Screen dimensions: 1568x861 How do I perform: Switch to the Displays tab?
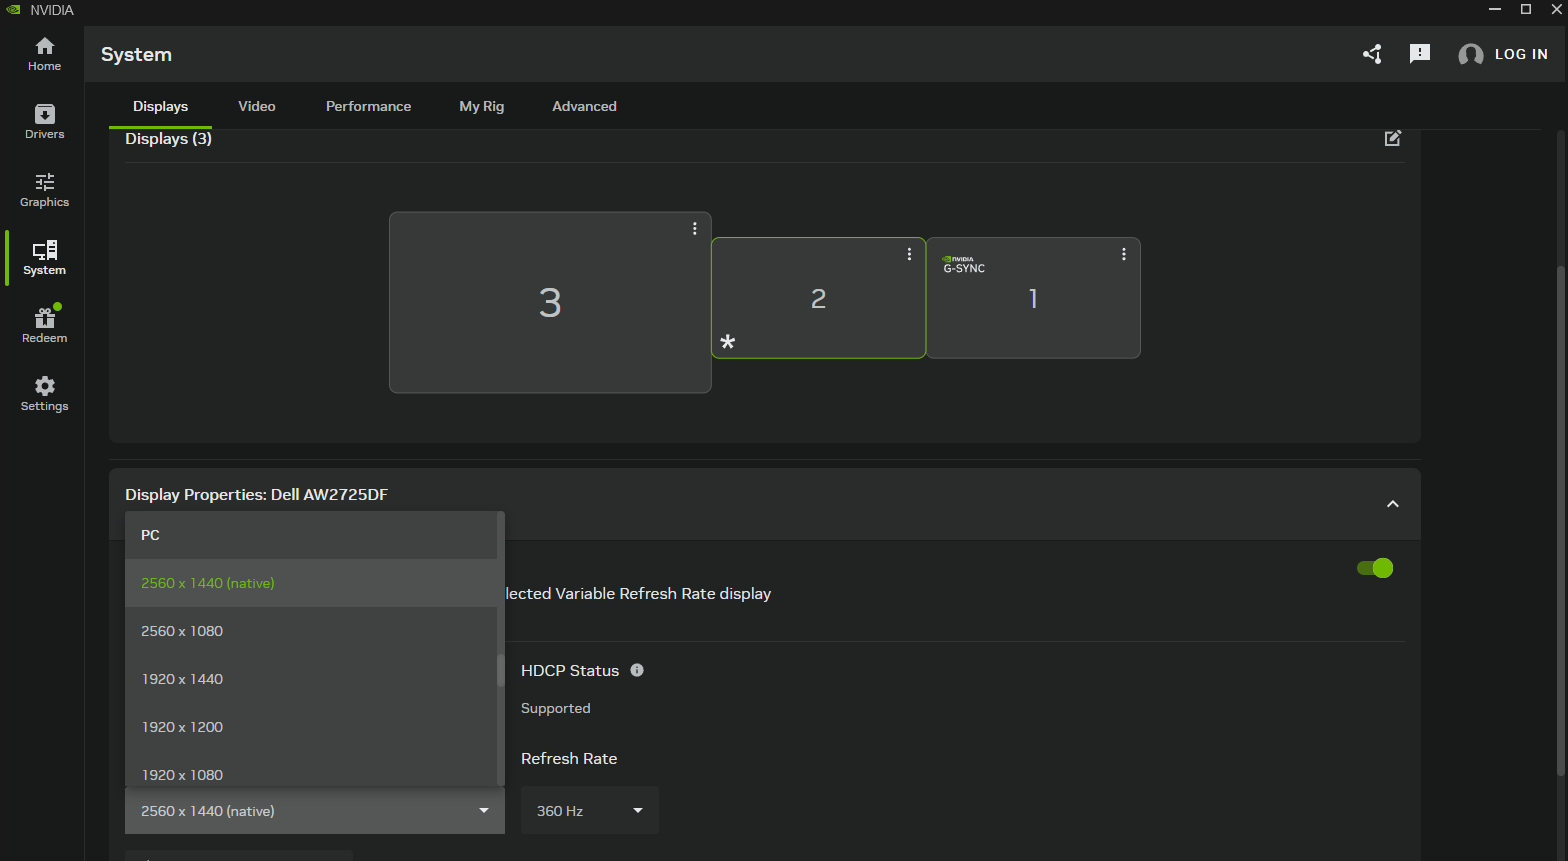(x=160, y=106)
